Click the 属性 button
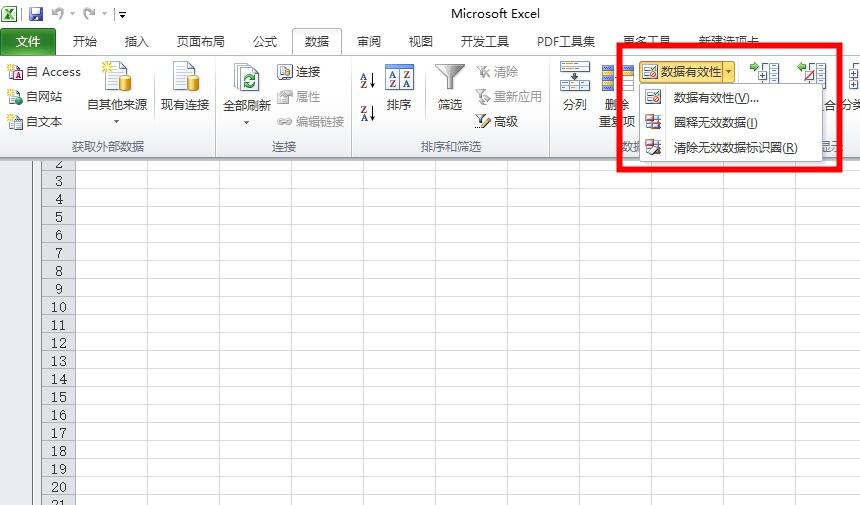 [x=299, y=97]
